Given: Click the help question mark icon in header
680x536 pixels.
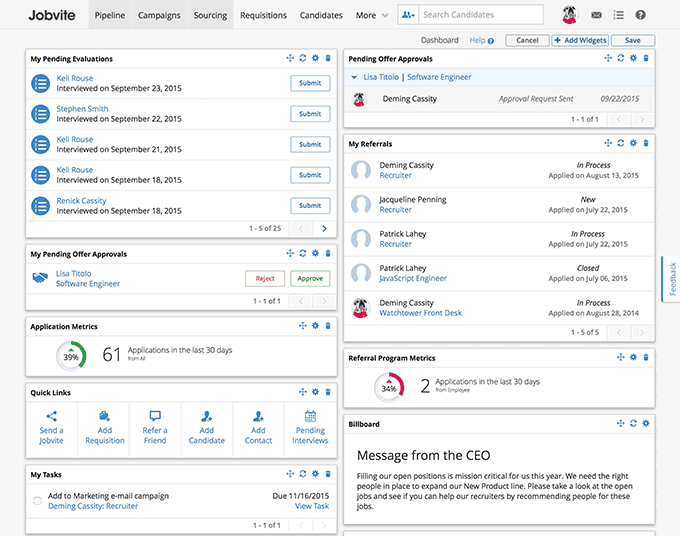Looking at the screenshot, I should pyautogui.click(x=641, y=15).
